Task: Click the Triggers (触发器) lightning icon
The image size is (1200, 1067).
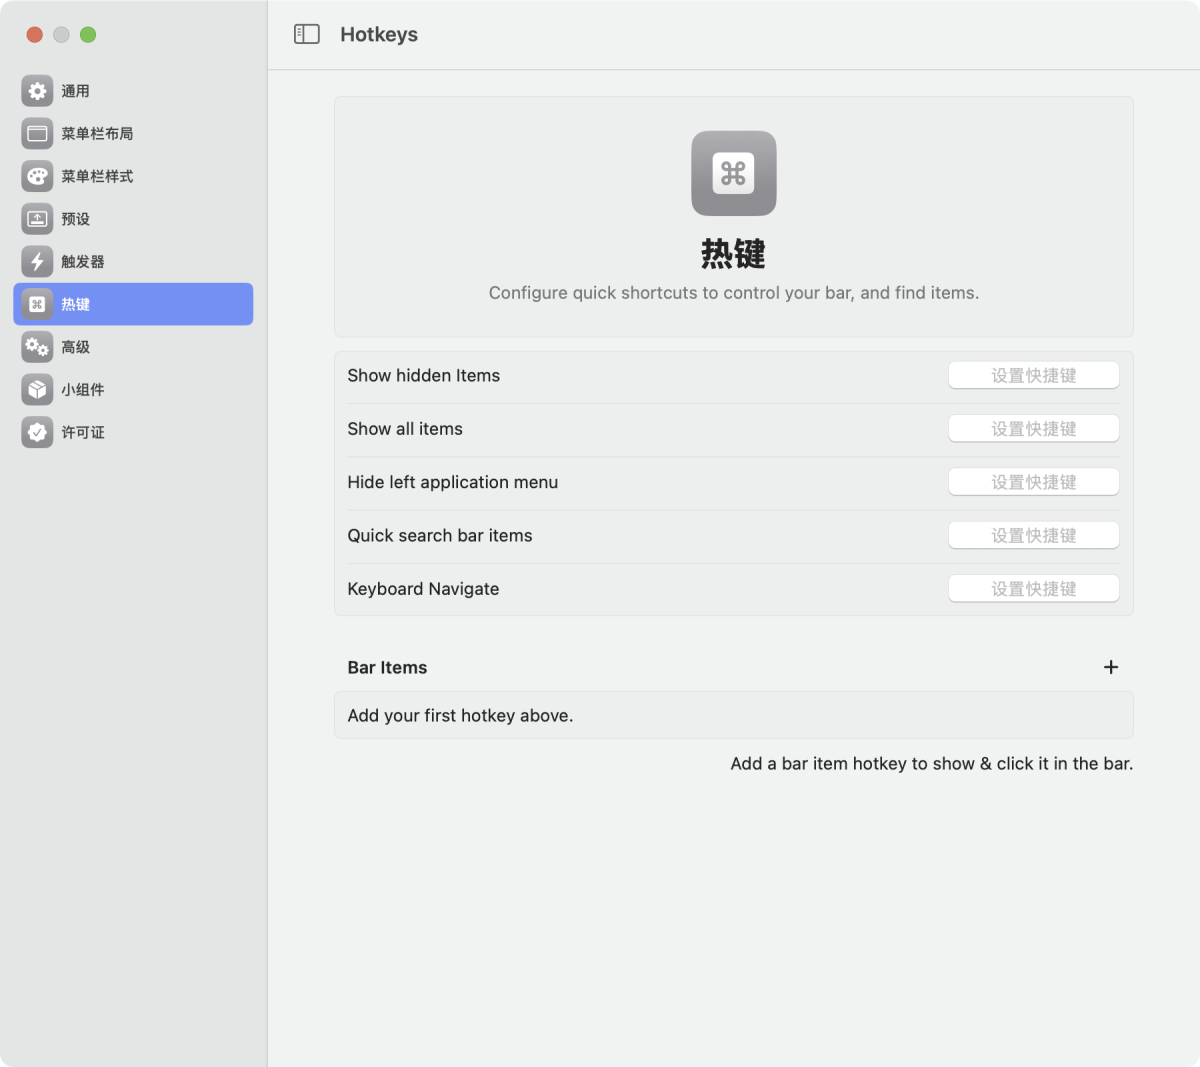Action: pos(37,262)
